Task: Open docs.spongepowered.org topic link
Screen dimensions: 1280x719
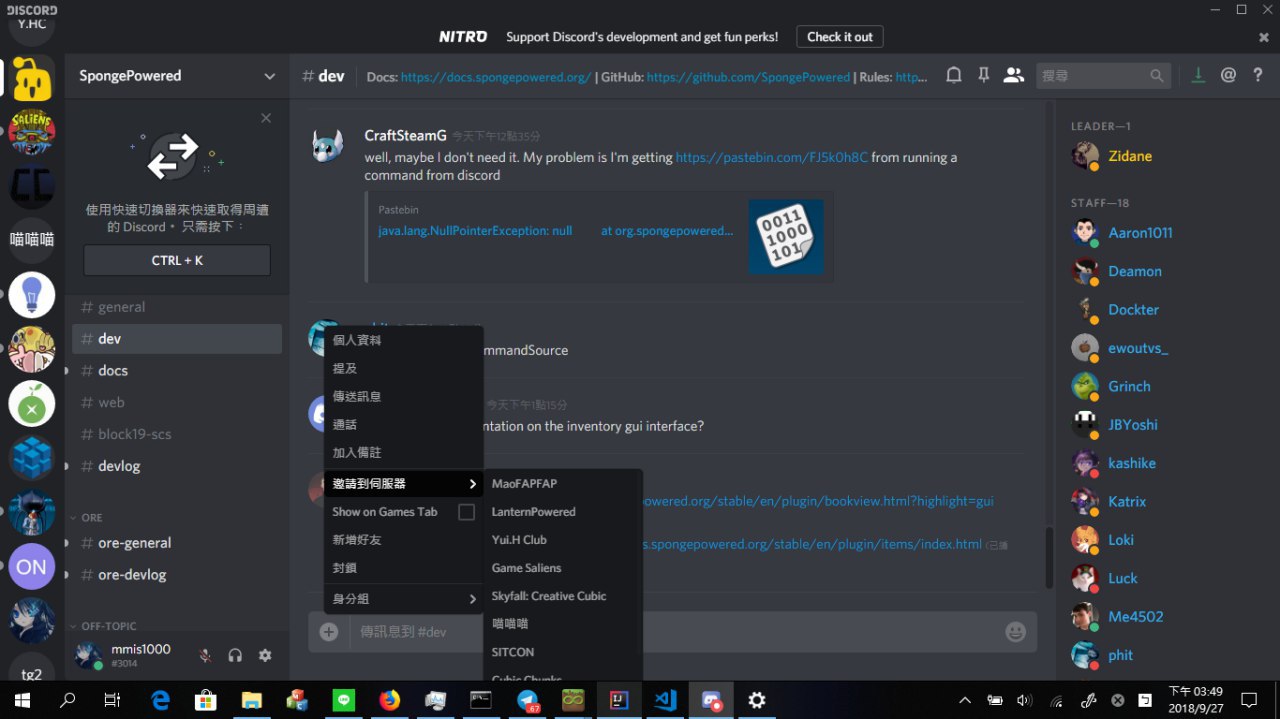Action: 496,76
